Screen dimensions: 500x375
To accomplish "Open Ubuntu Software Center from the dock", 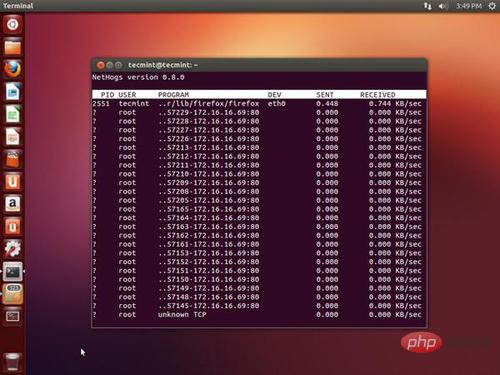I will [x=13, y=159].
